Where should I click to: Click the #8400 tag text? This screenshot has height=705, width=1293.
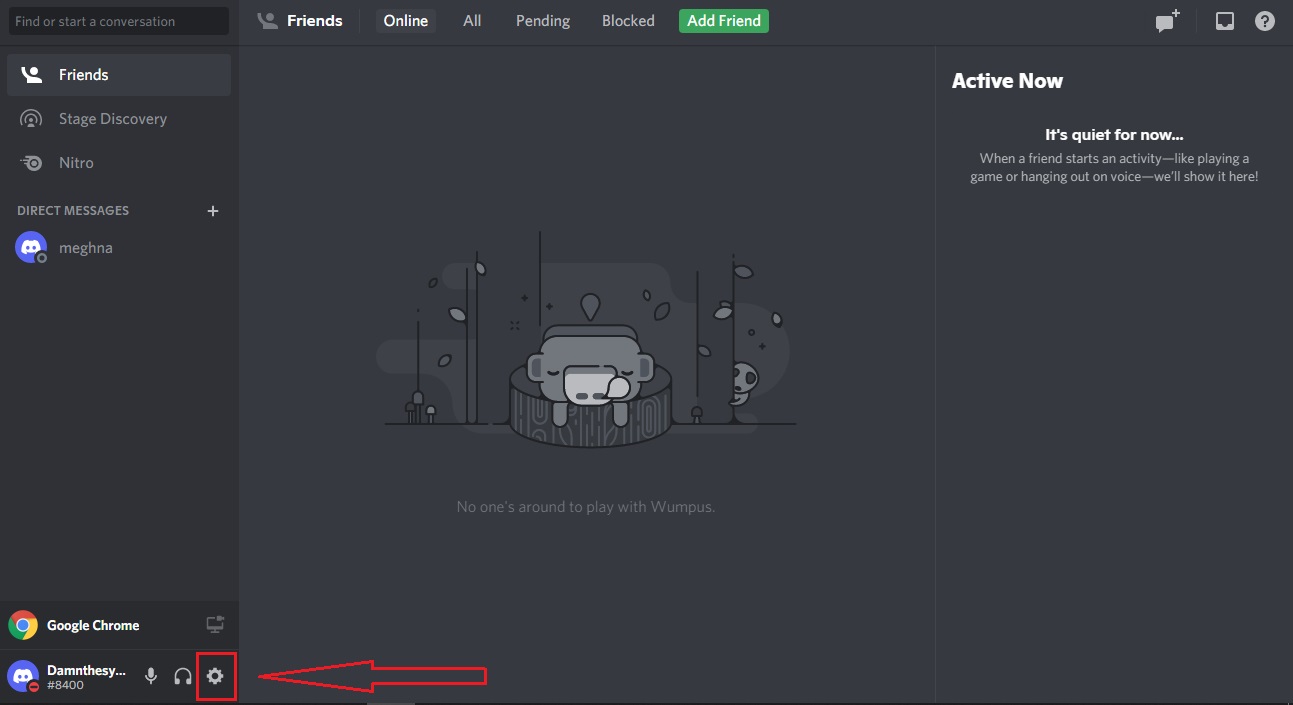(x=65, y=686)
